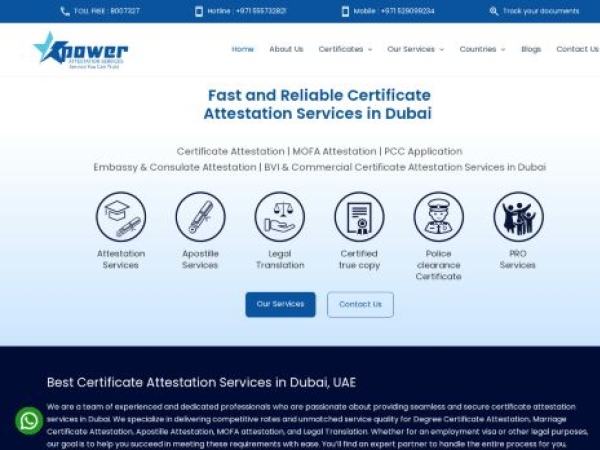Click the outlined Contact Us button
Image resolution: width=600 pixels, height=450 pixels.
tap(360, 305)
